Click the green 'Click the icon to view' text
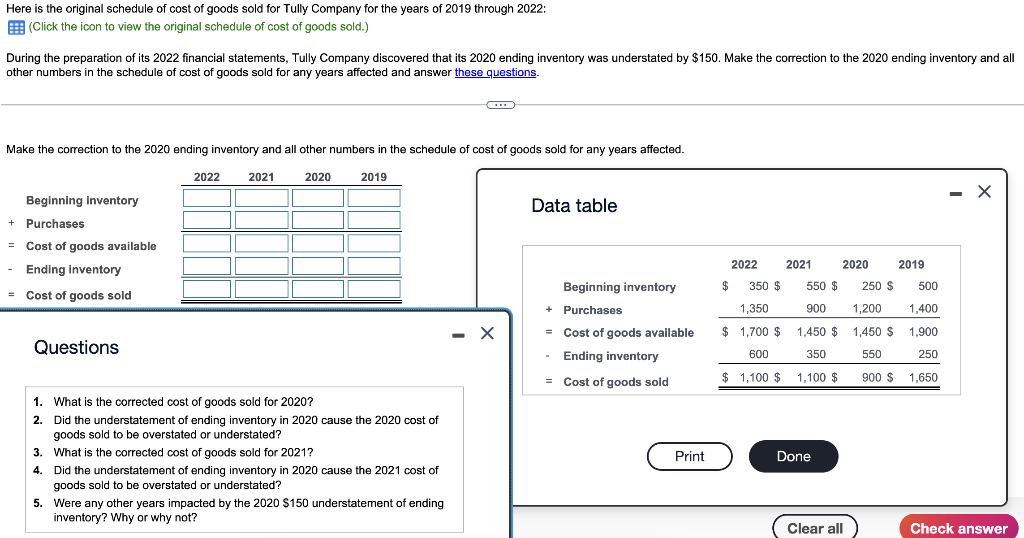 click(x=199, y=27)
